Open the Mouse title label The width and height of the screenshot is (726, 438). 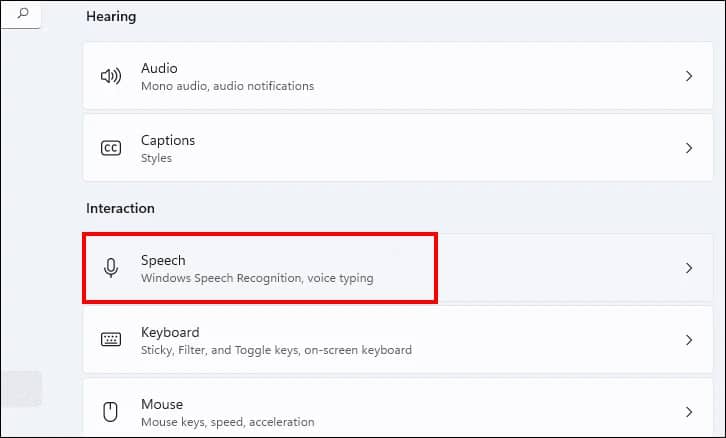coord(162,404)
